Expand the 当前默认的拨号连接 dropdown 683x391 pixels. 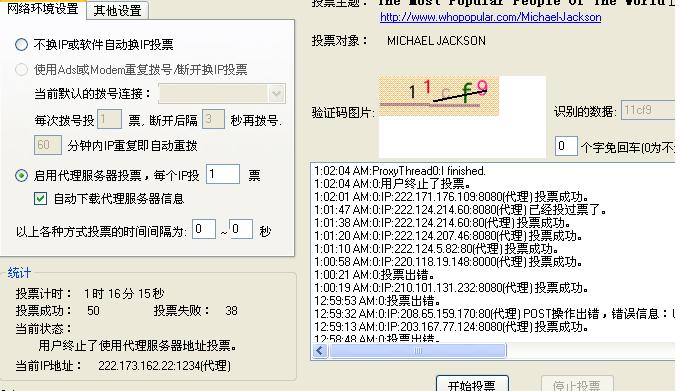[x=276, y=93]
